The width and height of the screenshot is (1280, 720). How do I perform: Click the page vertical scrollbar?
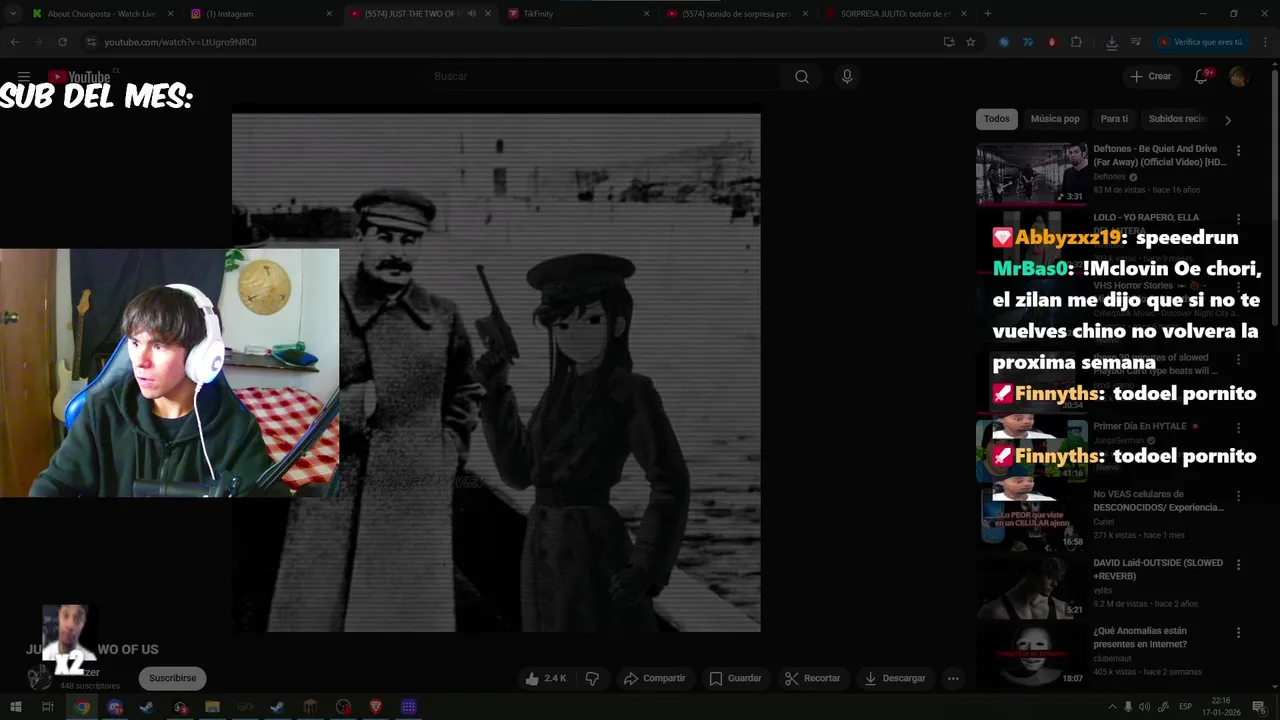(1274, 200)
